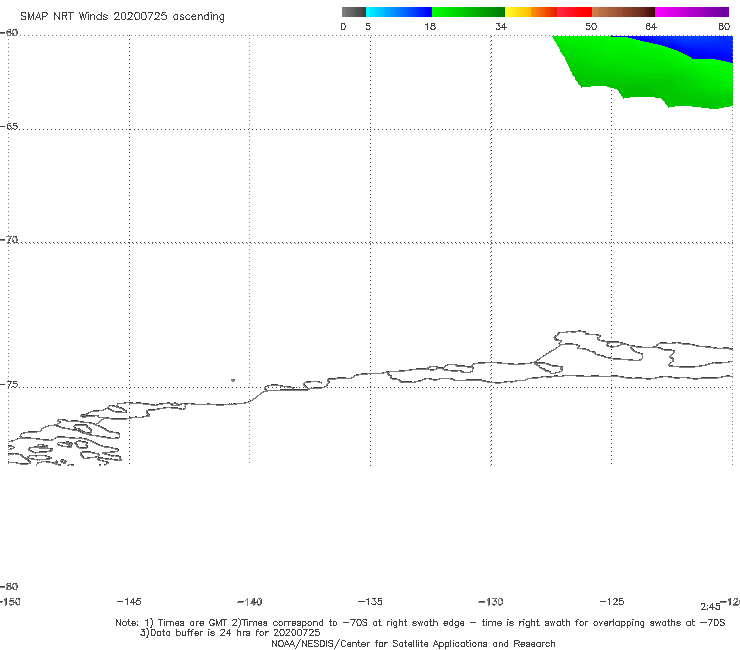Select the gray 0-5 segment of the color bar
The image size is (740, 650).
click(353, 12)
